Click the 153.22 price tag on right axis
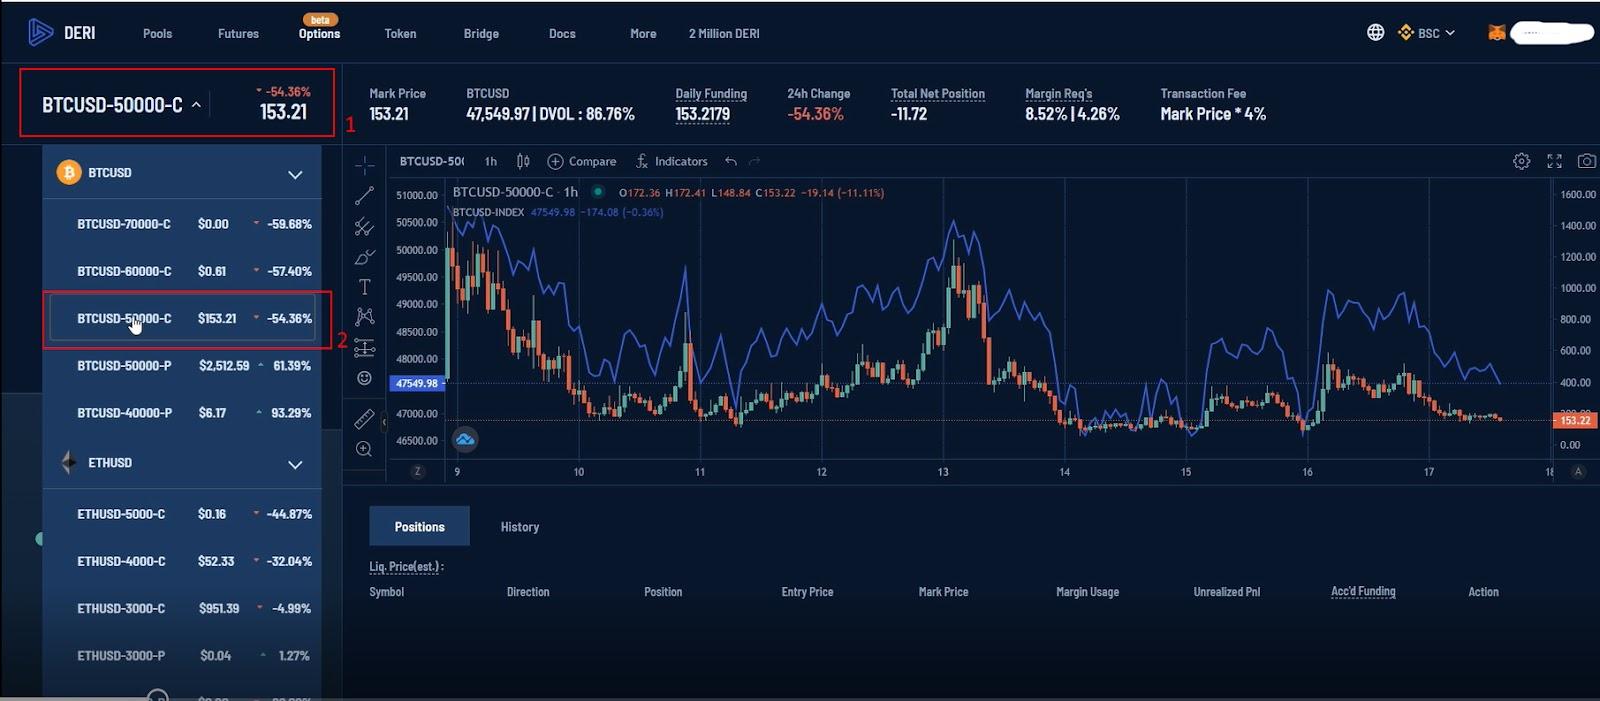 pyautogui.click(x=1575, y=420)
